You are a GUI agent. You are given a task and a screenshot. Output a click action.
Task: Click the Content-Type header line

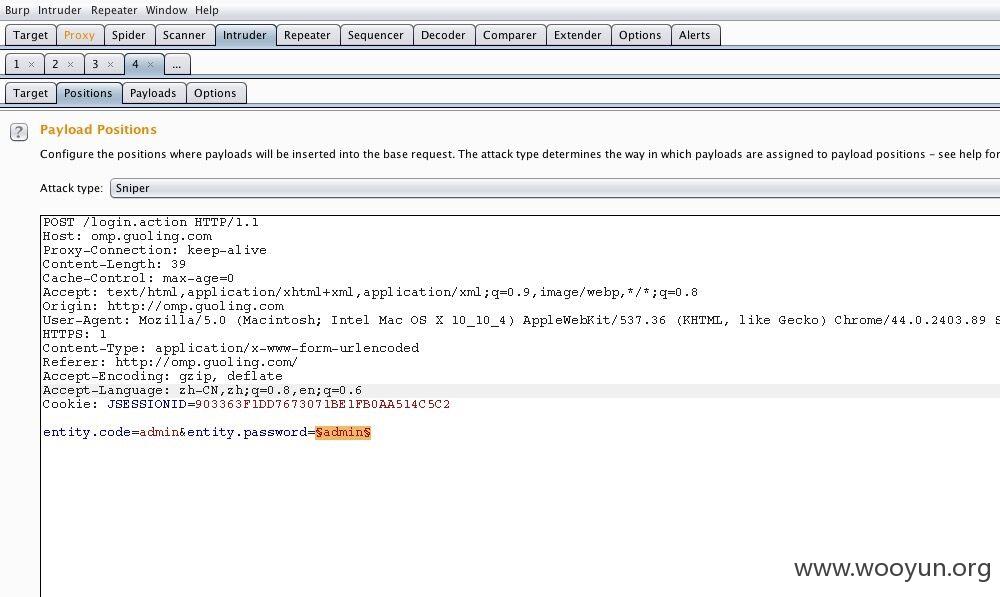[x=231, y=348]
